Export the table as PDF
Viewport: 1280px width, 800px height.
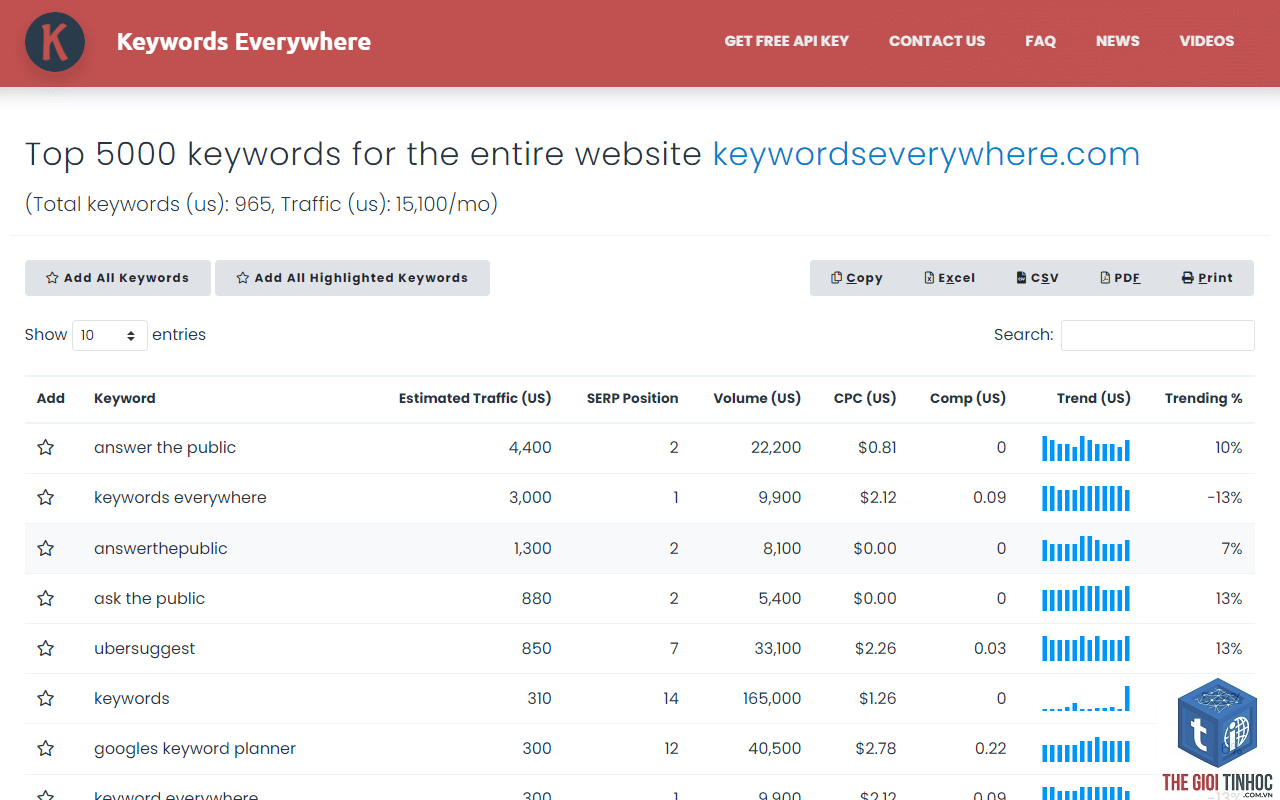1121,278
